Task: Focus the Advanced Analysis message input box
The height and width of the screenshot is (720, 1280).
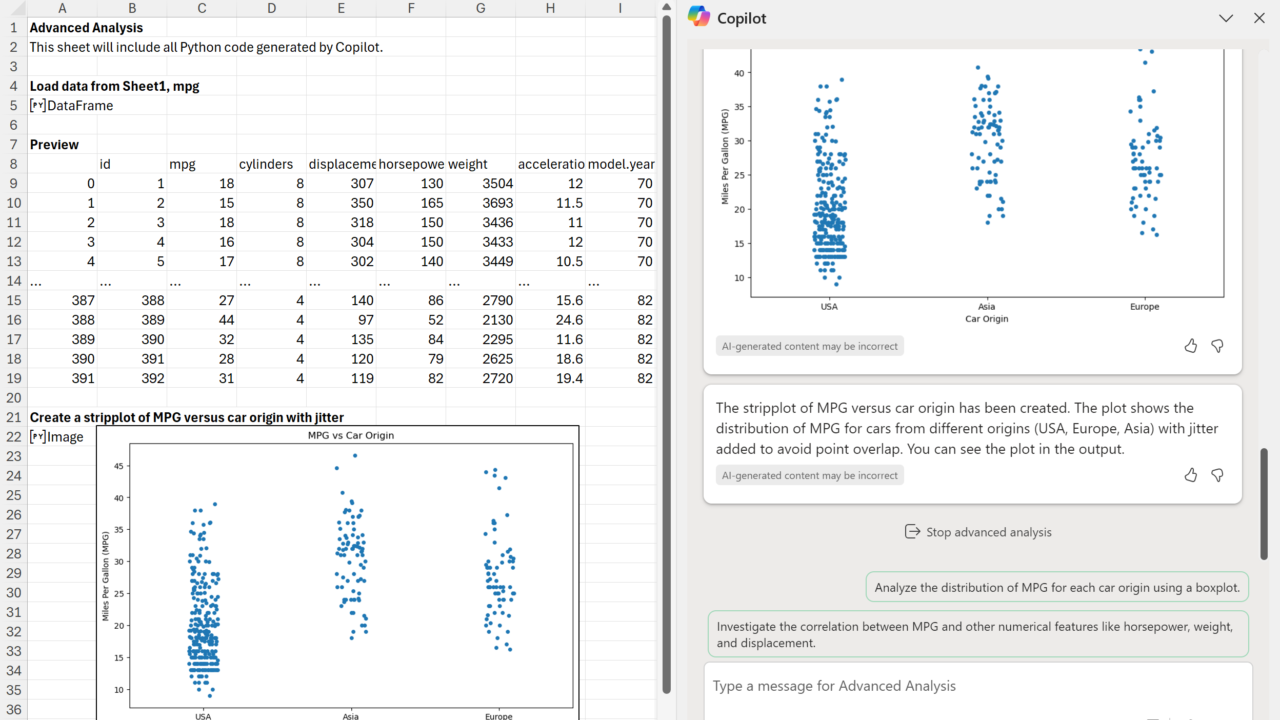Action: (x=977, y=686)
